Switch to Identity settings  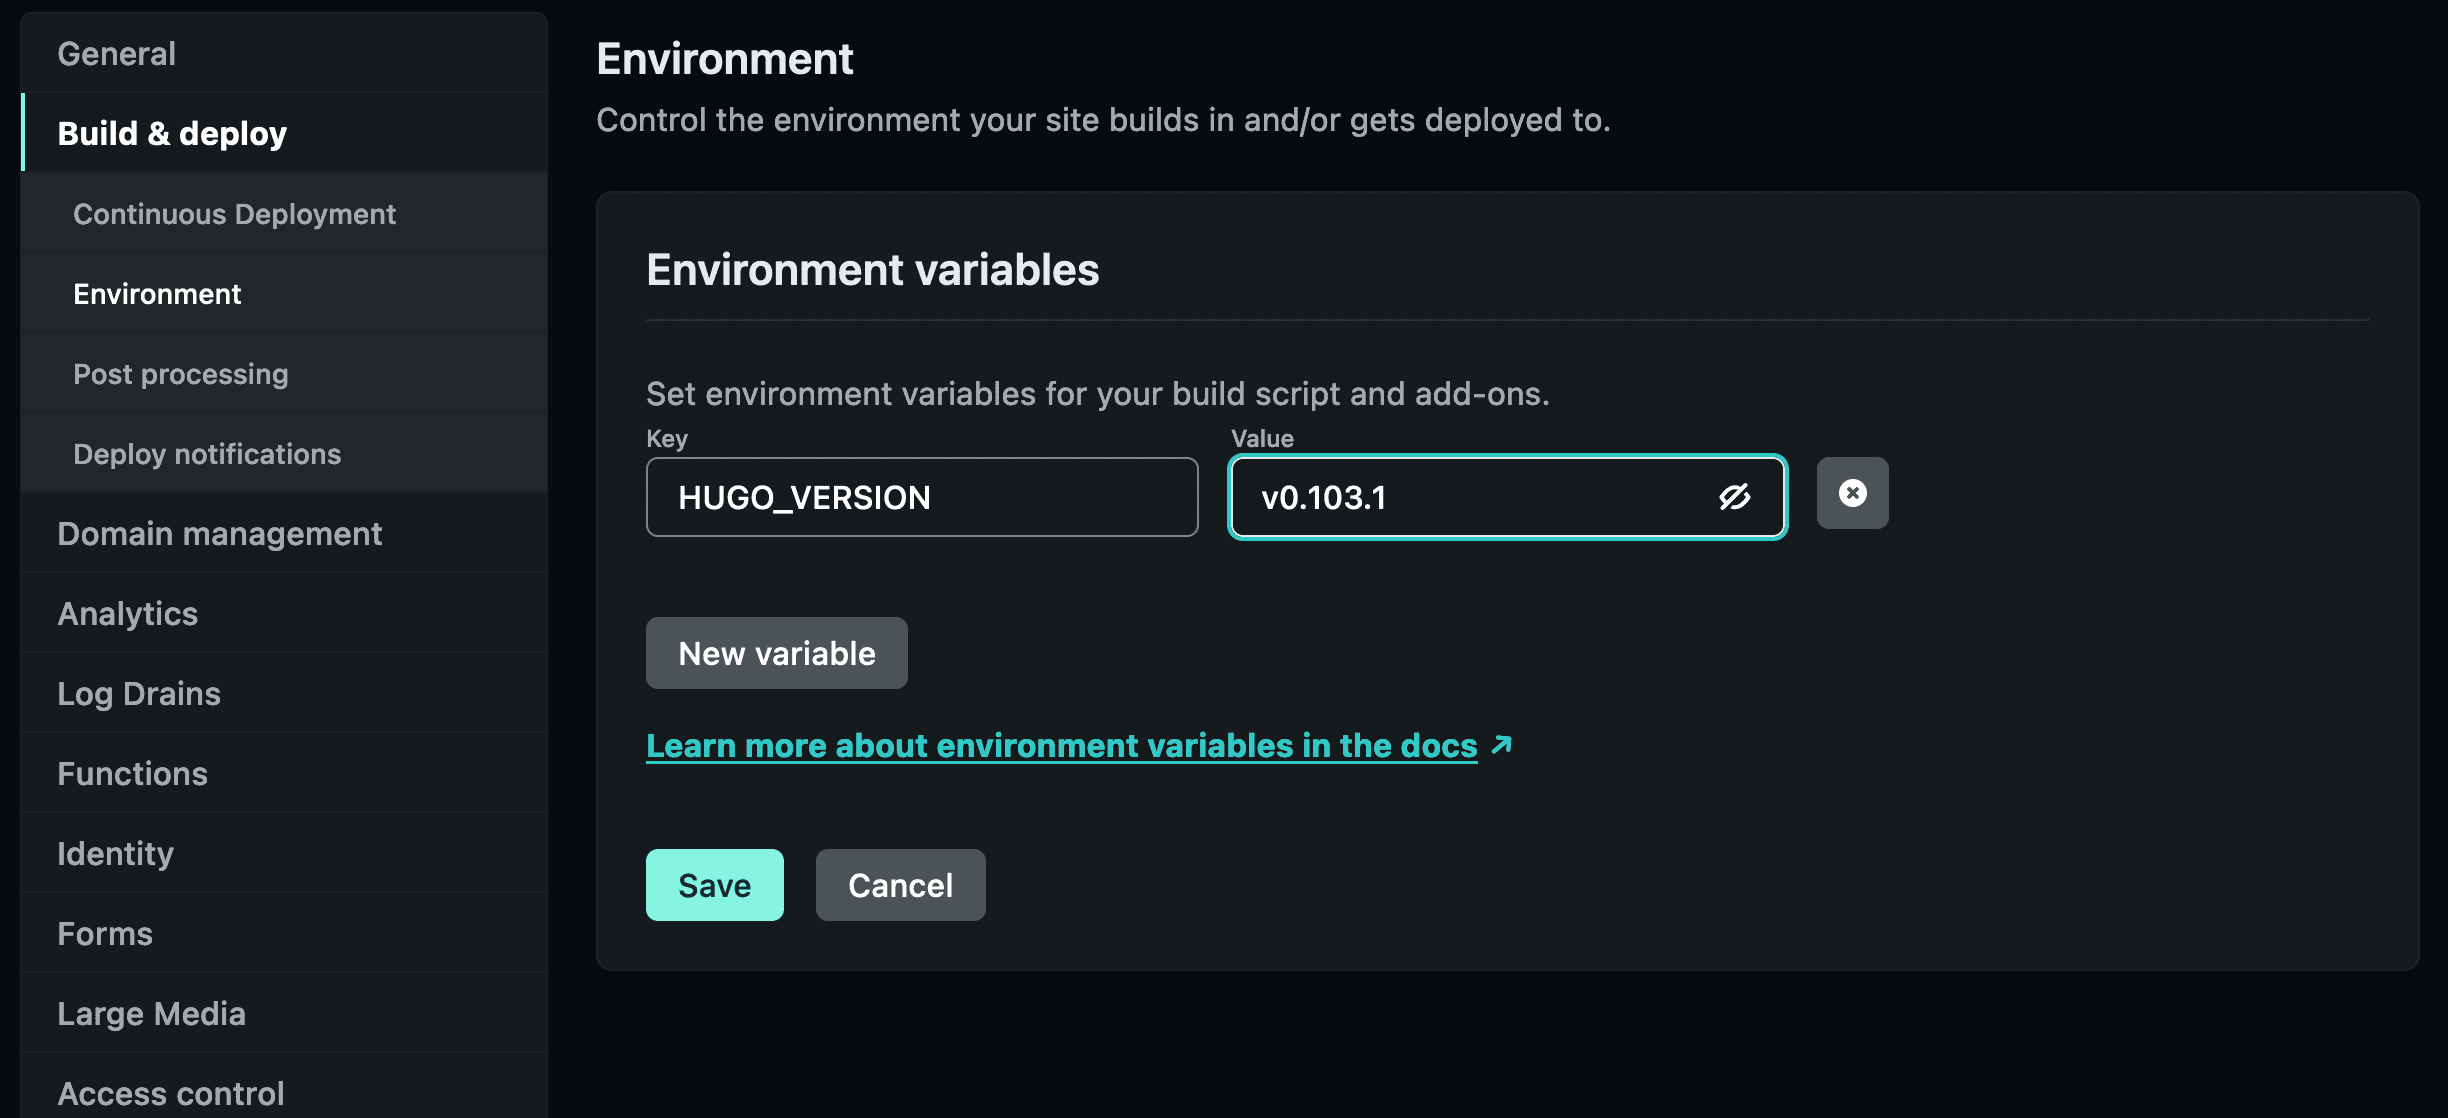click(x=115, y=854)
